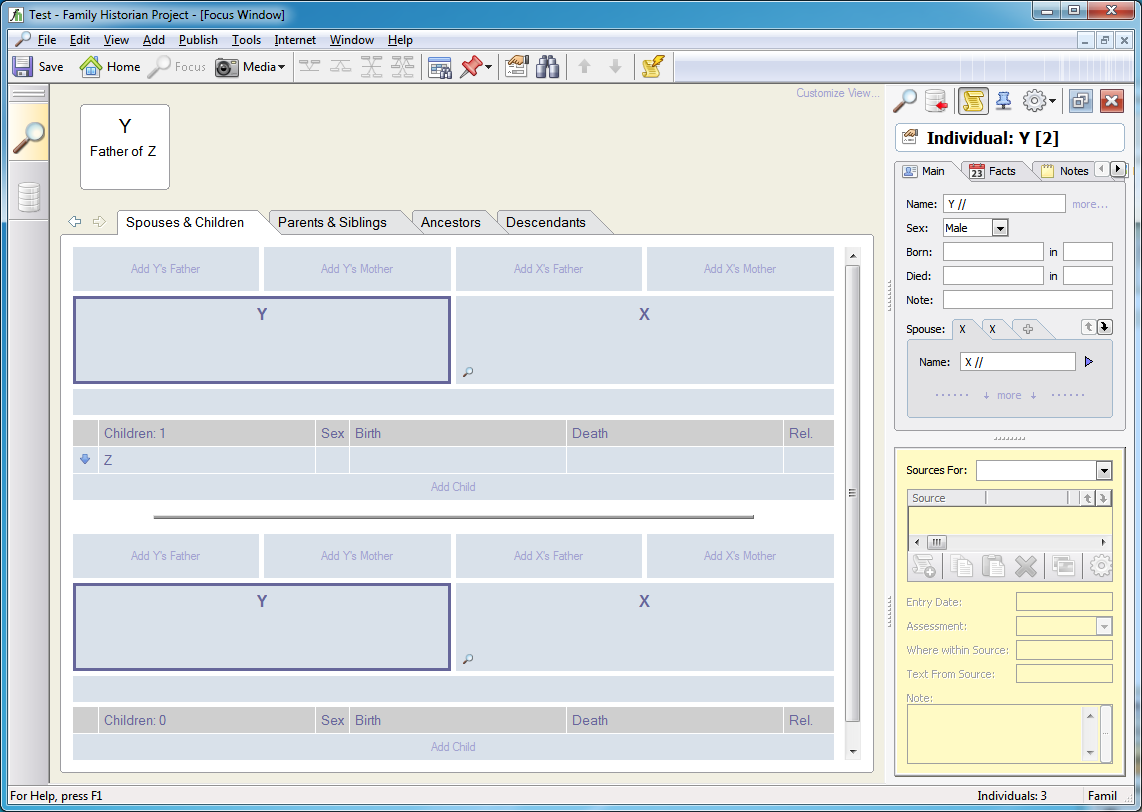Click the red pushpin toolbar icon

pos(471,67)
